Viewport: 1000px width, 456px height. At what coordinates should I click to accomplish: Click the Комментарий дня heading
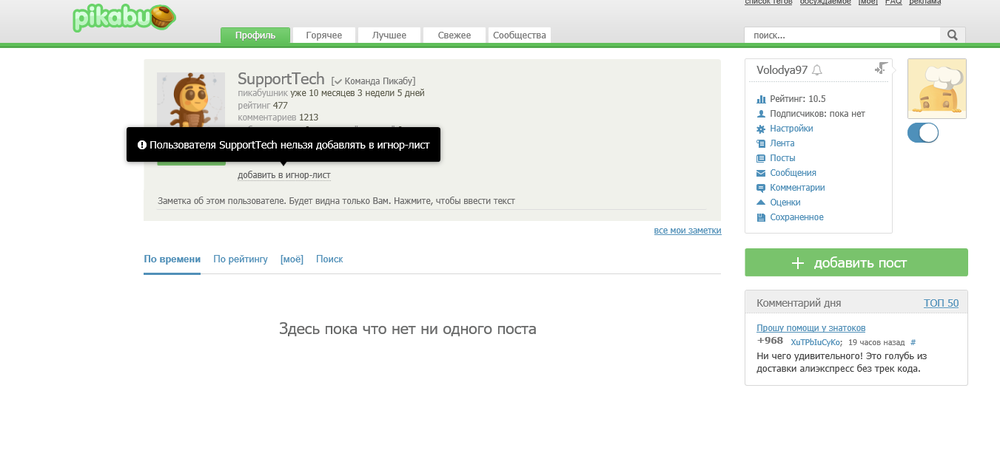coord(798,303)
